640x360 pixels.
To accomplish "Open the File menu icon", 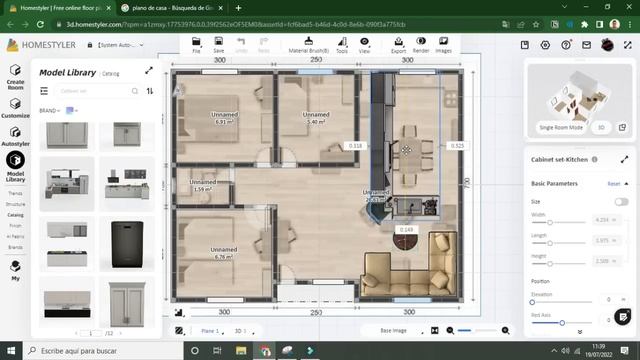I will point(196,45).
